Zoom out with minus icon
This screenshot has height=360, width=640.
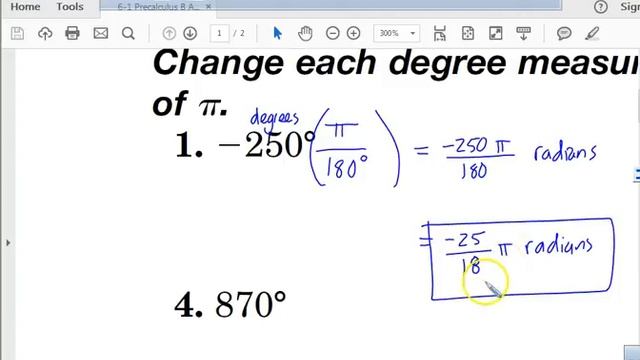click(x=333, y=33)
